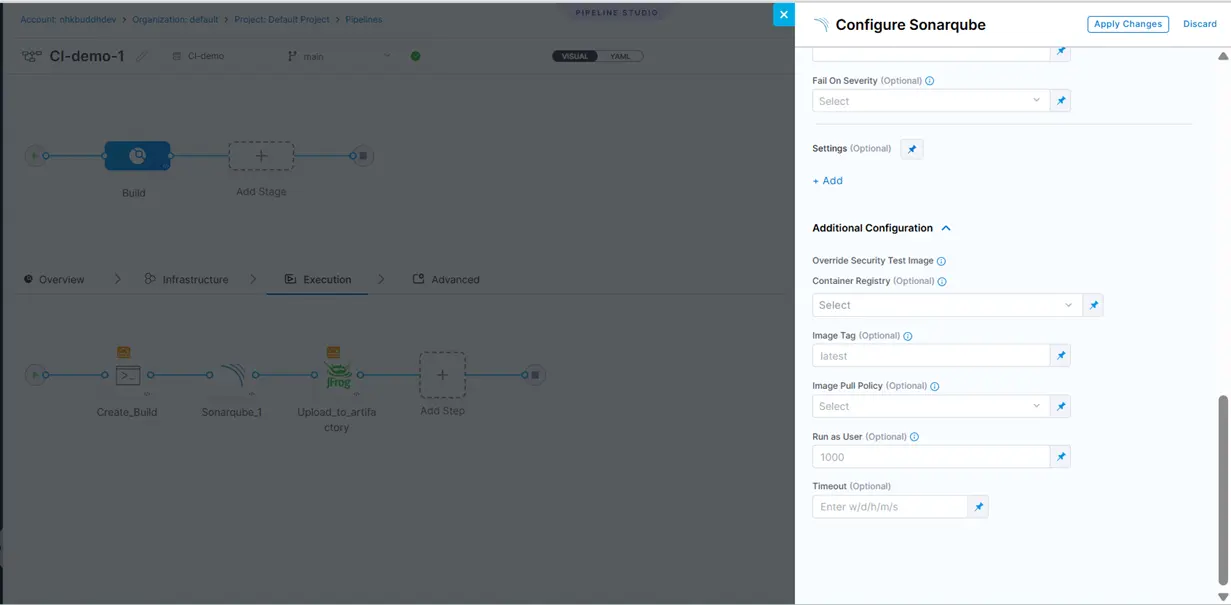
Task: Info icon beside Image Pull Policy
Action: coord(935,386)
